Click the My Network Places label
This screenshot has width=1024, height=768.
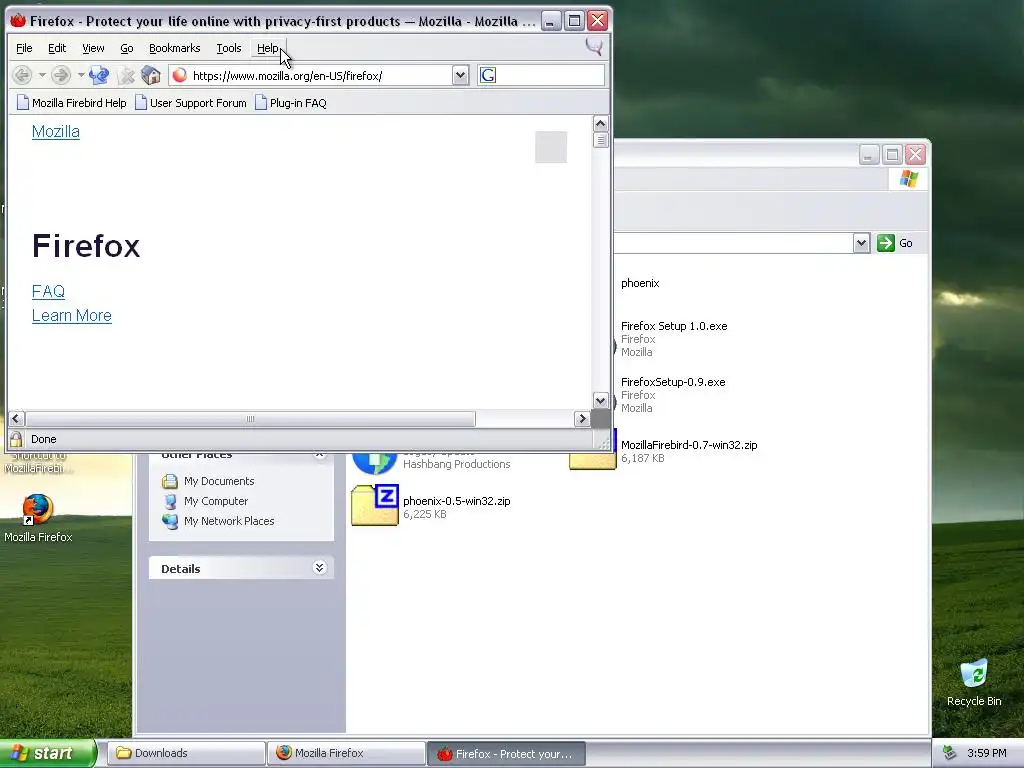[229, 521]
